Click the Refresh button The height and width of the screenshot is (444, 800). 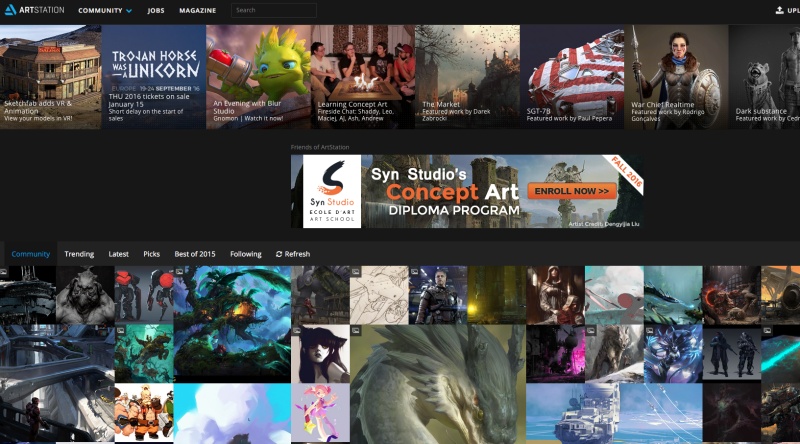[293, 254]
